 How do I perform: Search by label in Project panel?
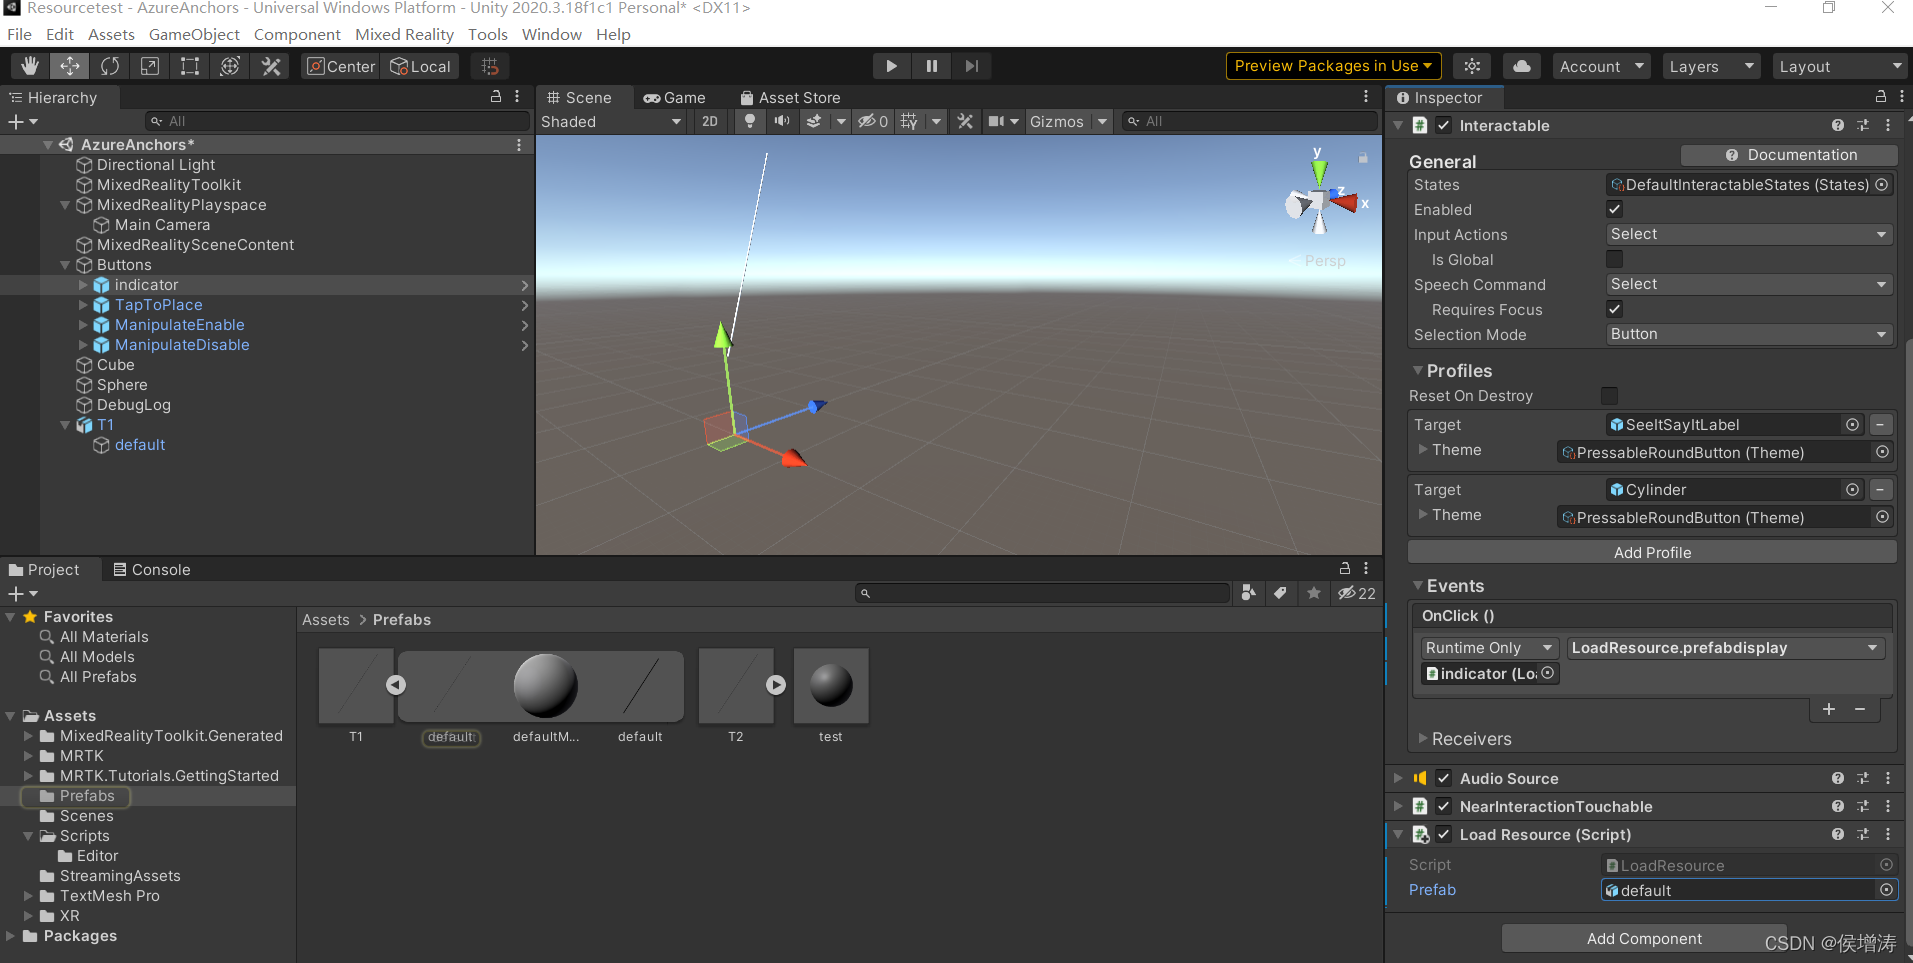[1280, 593]
